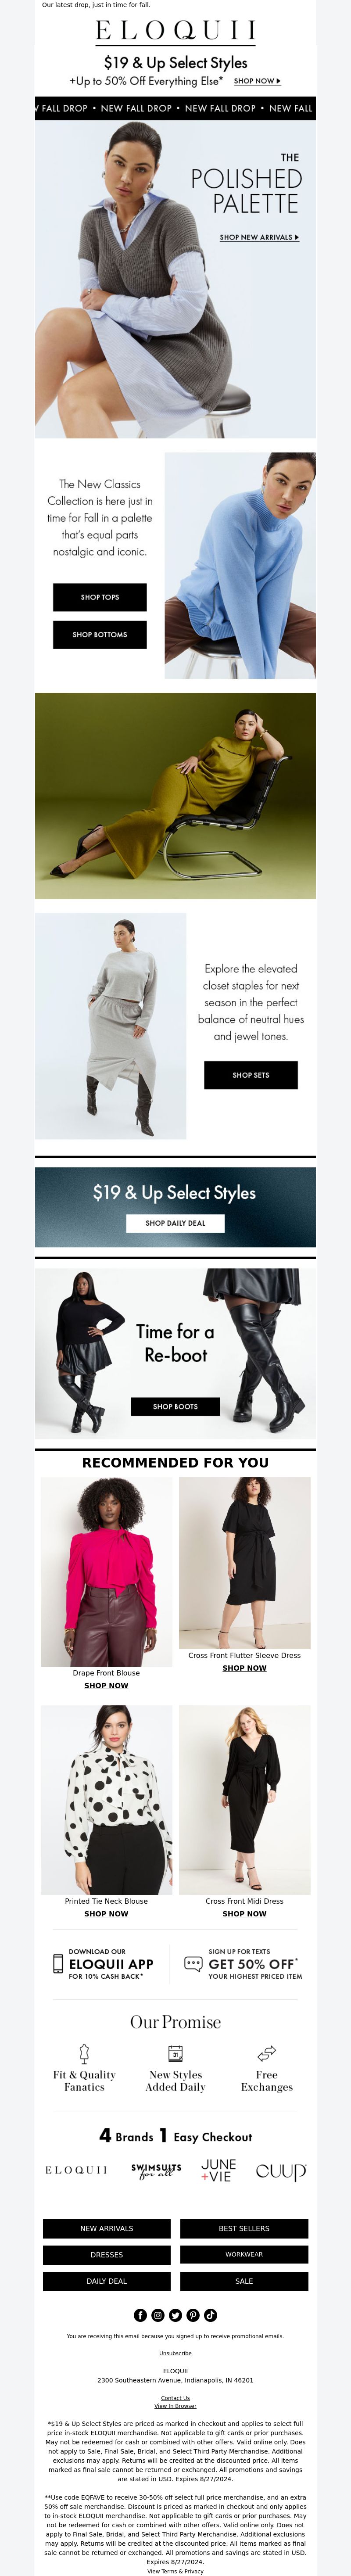Click the CUUP brand logo

pos(281,2170)
